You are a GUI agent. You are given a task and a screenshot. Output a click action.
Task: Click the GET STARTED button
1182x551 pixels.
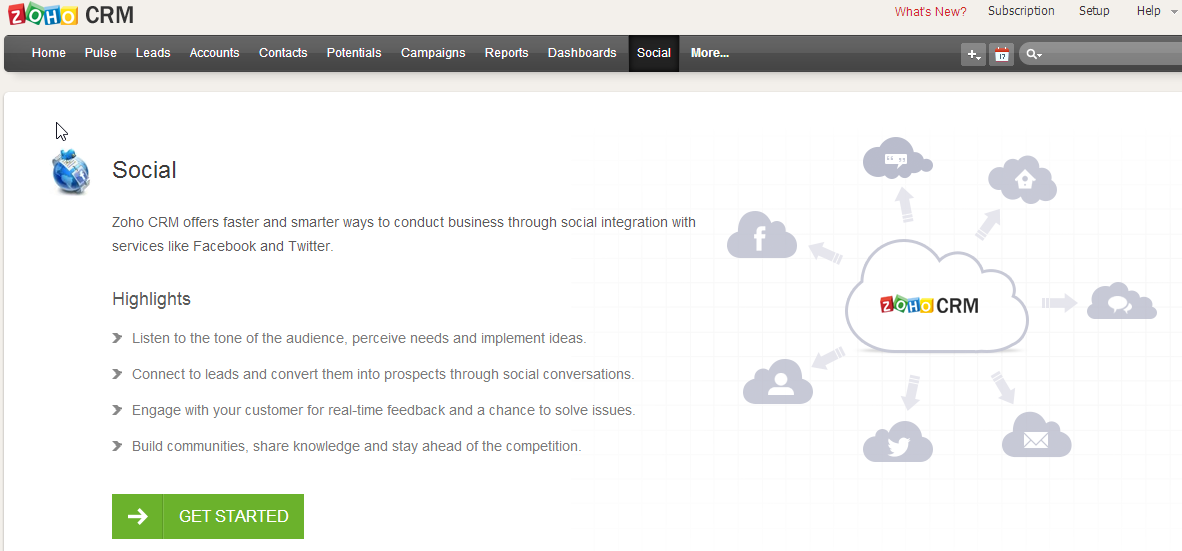208,516
